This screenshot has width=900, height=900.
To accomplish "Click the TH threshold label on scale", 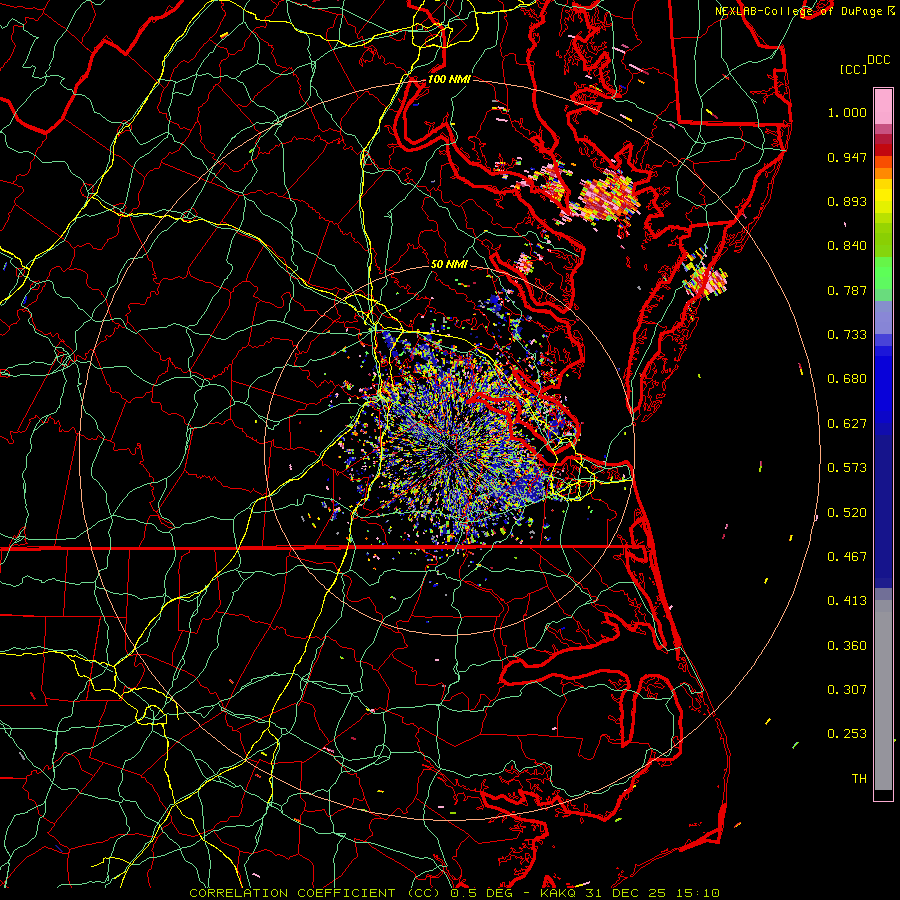I will [x=859, y=779].
